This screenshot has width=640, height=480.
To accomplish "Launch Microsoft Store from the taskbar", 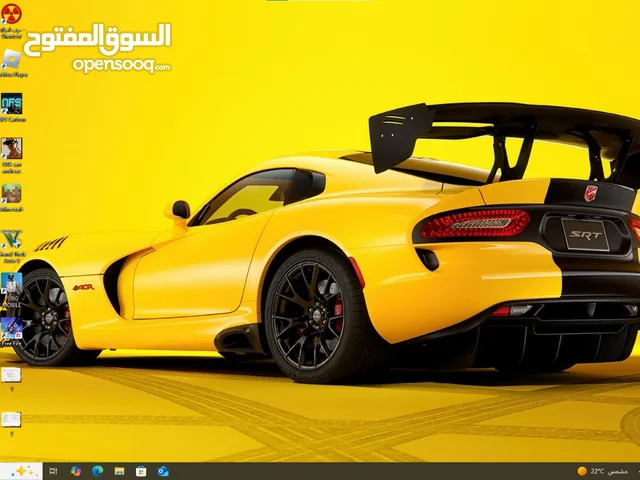I will click(141, 471).
